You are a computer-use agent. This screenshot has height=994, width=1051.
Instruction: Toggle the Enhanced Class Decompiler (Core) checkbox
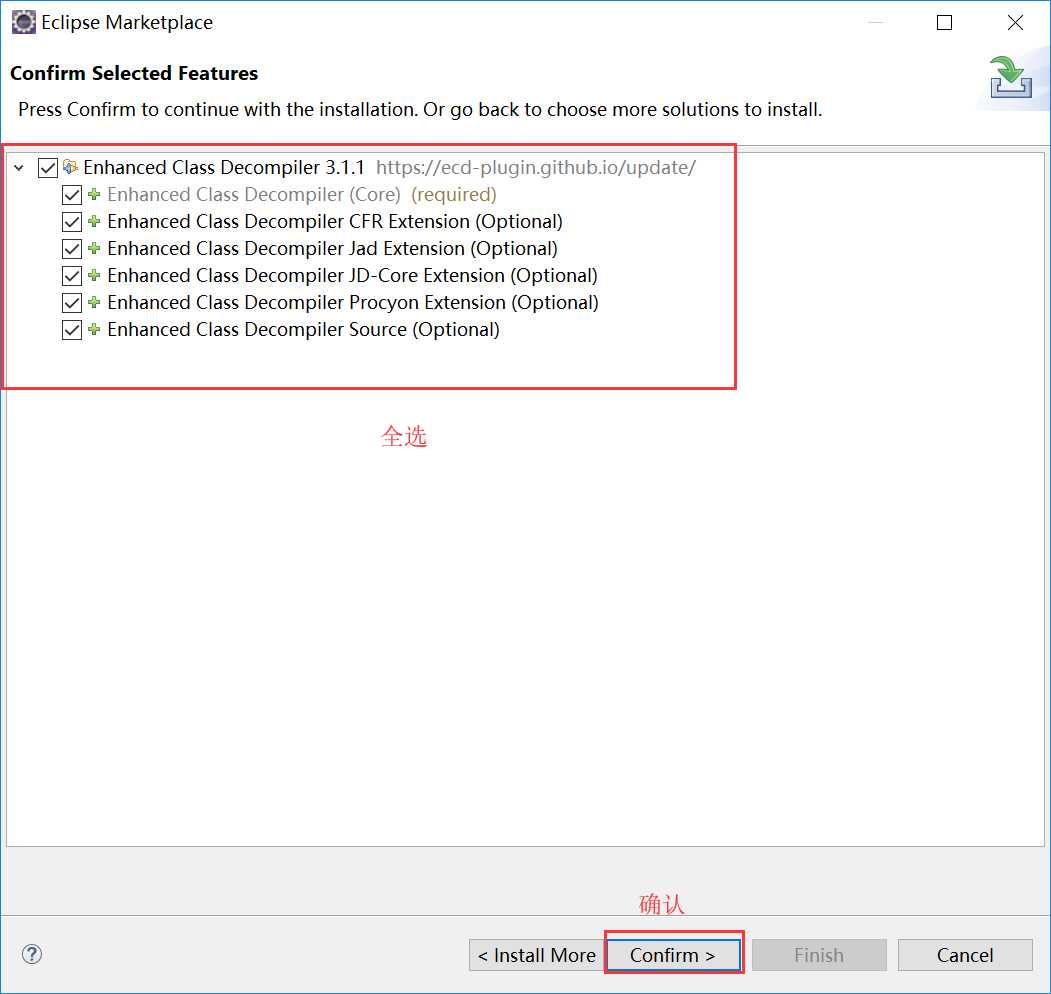(72, 195)
